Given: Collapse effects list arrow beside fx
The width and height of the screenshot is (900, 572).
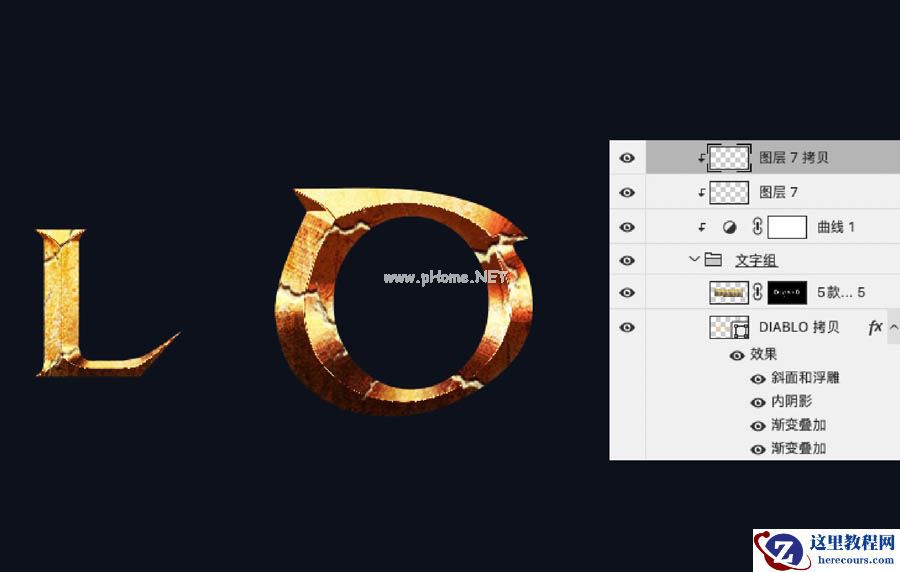Looking at the screenshot, I should click(x=894, y=327).
